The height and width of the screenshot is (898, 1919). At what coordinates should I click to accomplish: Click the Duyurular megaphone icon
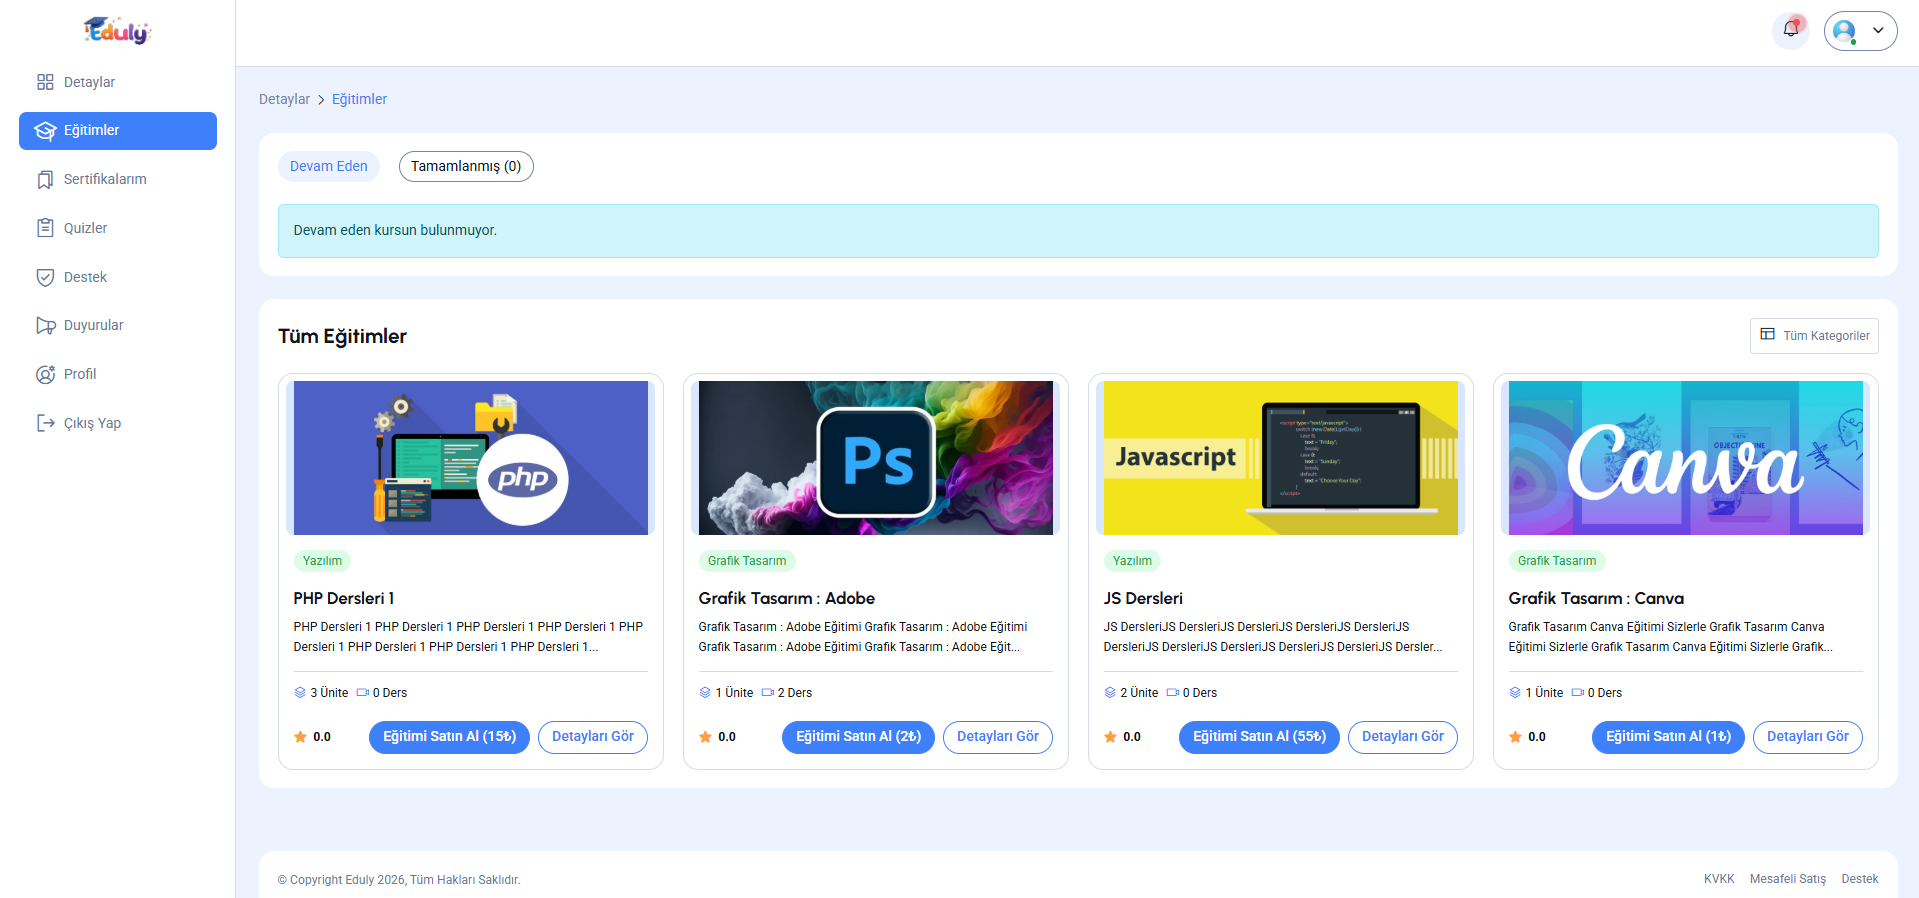[x=45, y=325]
